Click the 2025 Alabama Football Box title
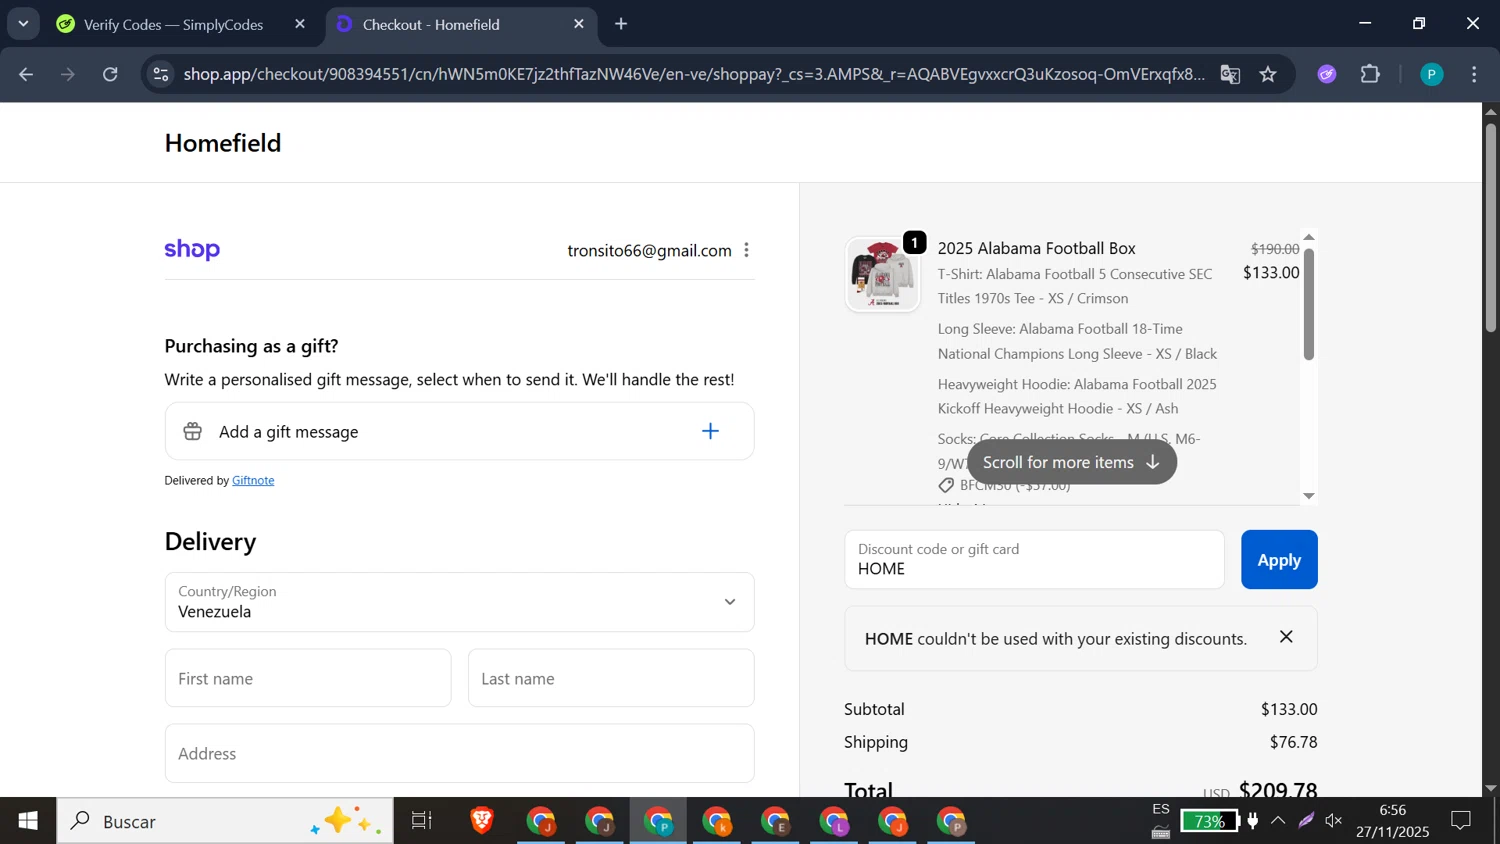1500x844 pixels. [1036, 248]
